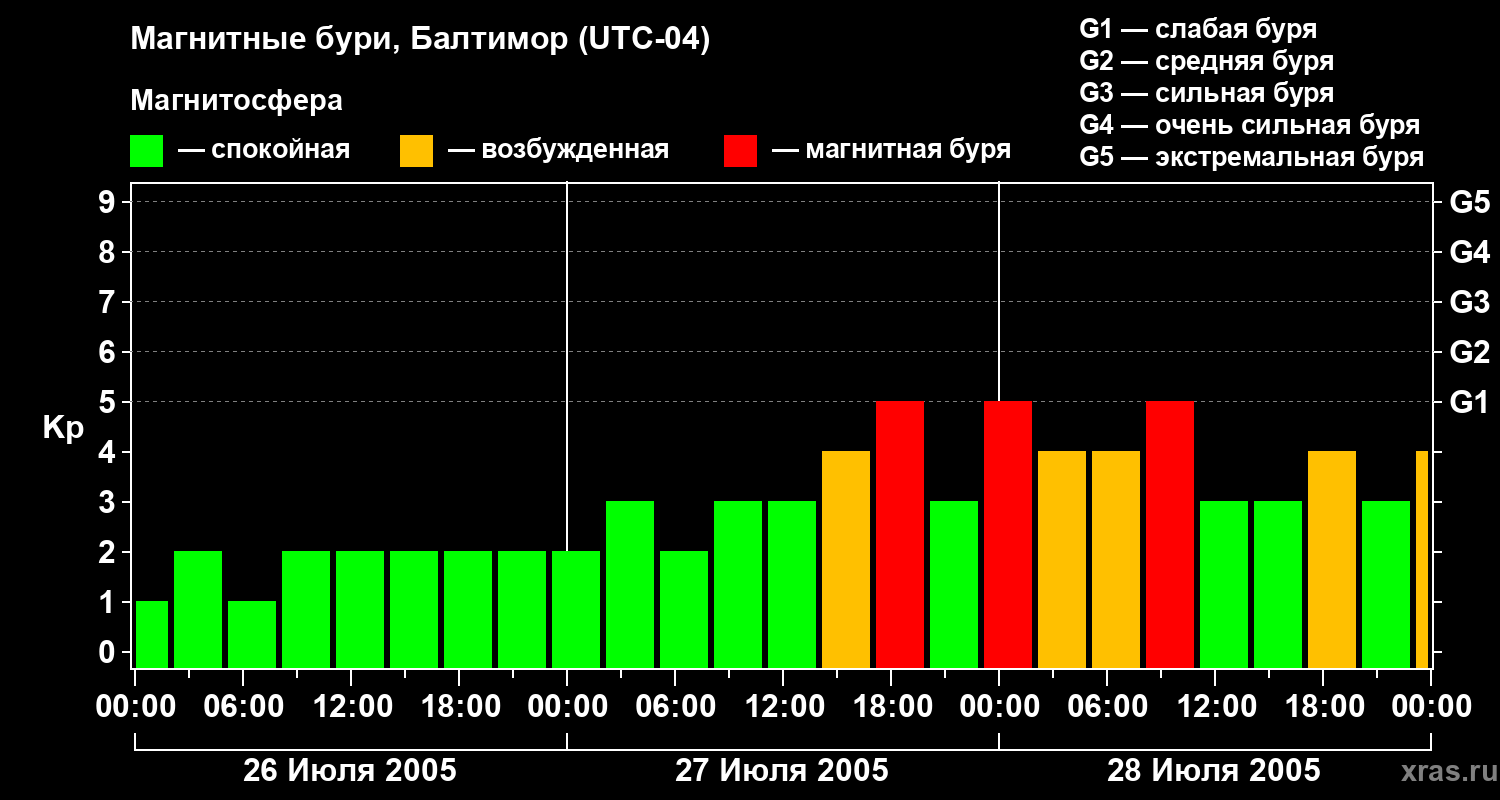Click the green bar at 12:00 on 28 Июля
Screen dimensions: 1500x800
pos(1224,584)
